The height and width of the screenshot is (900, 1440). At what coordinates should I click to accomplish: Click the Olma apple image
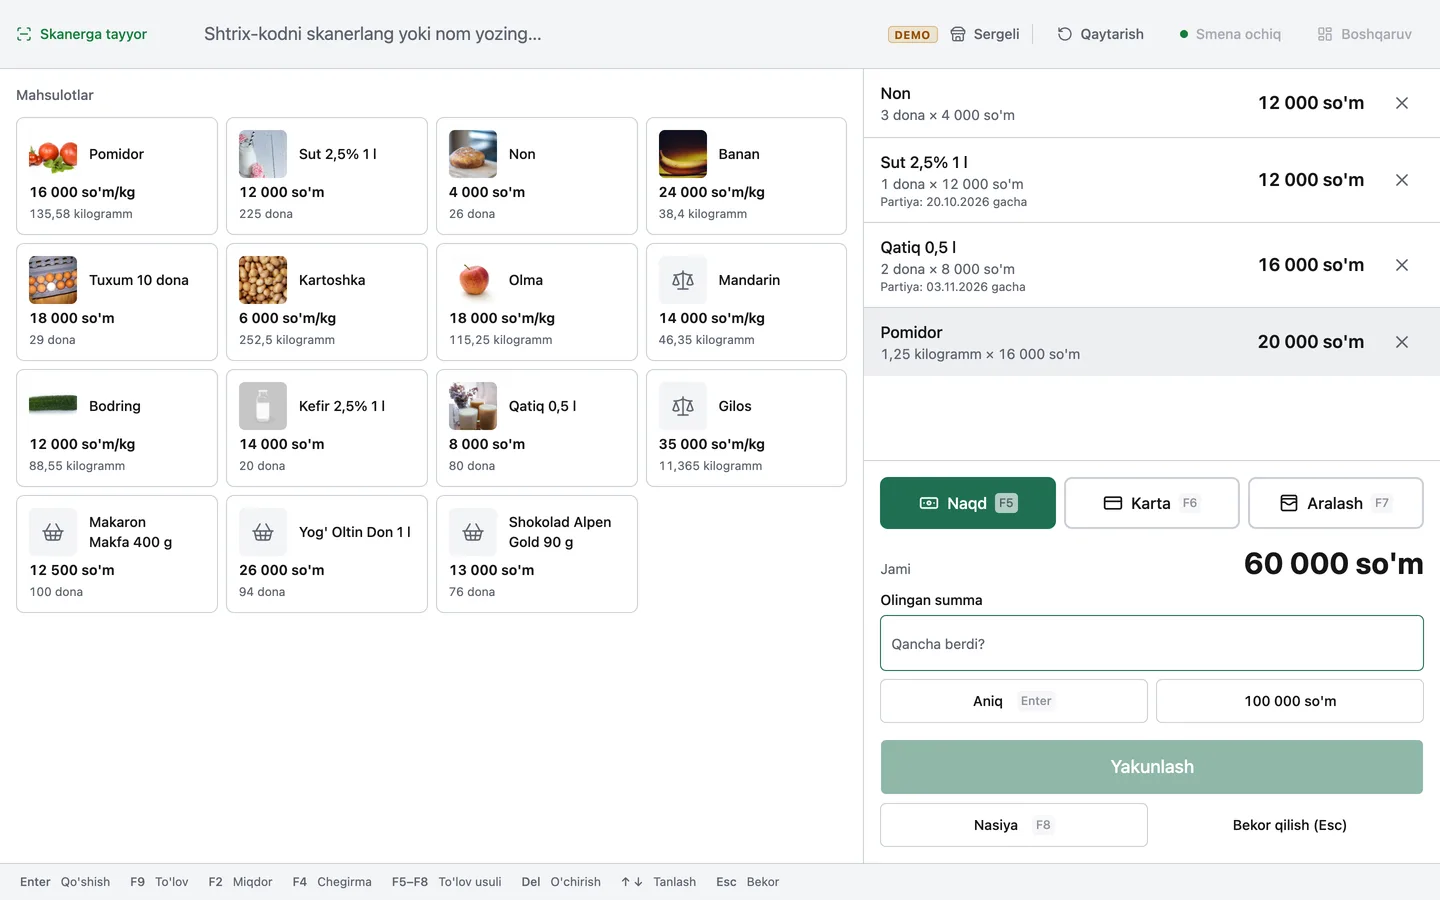point(473,280)
